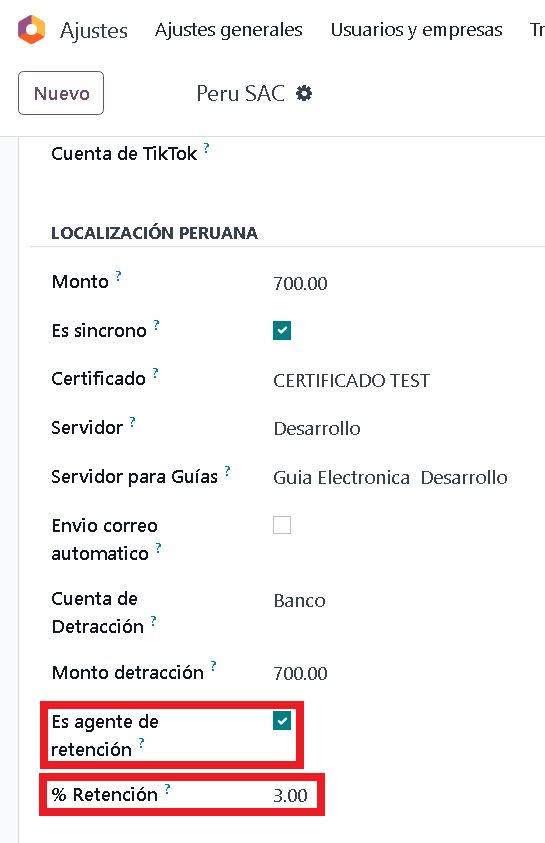Uncheck the Es sincrono checkbox

point(282,331)
